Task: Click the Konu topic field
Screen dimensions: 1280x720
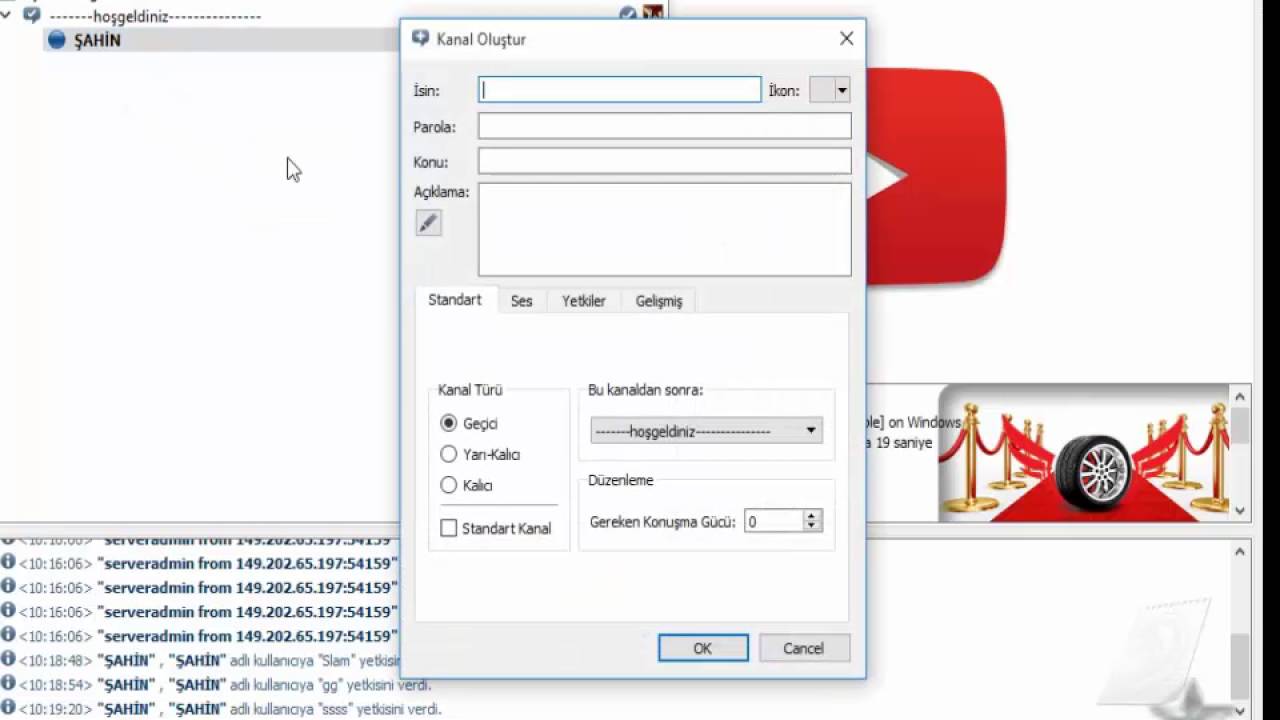Action: (665, 161)
